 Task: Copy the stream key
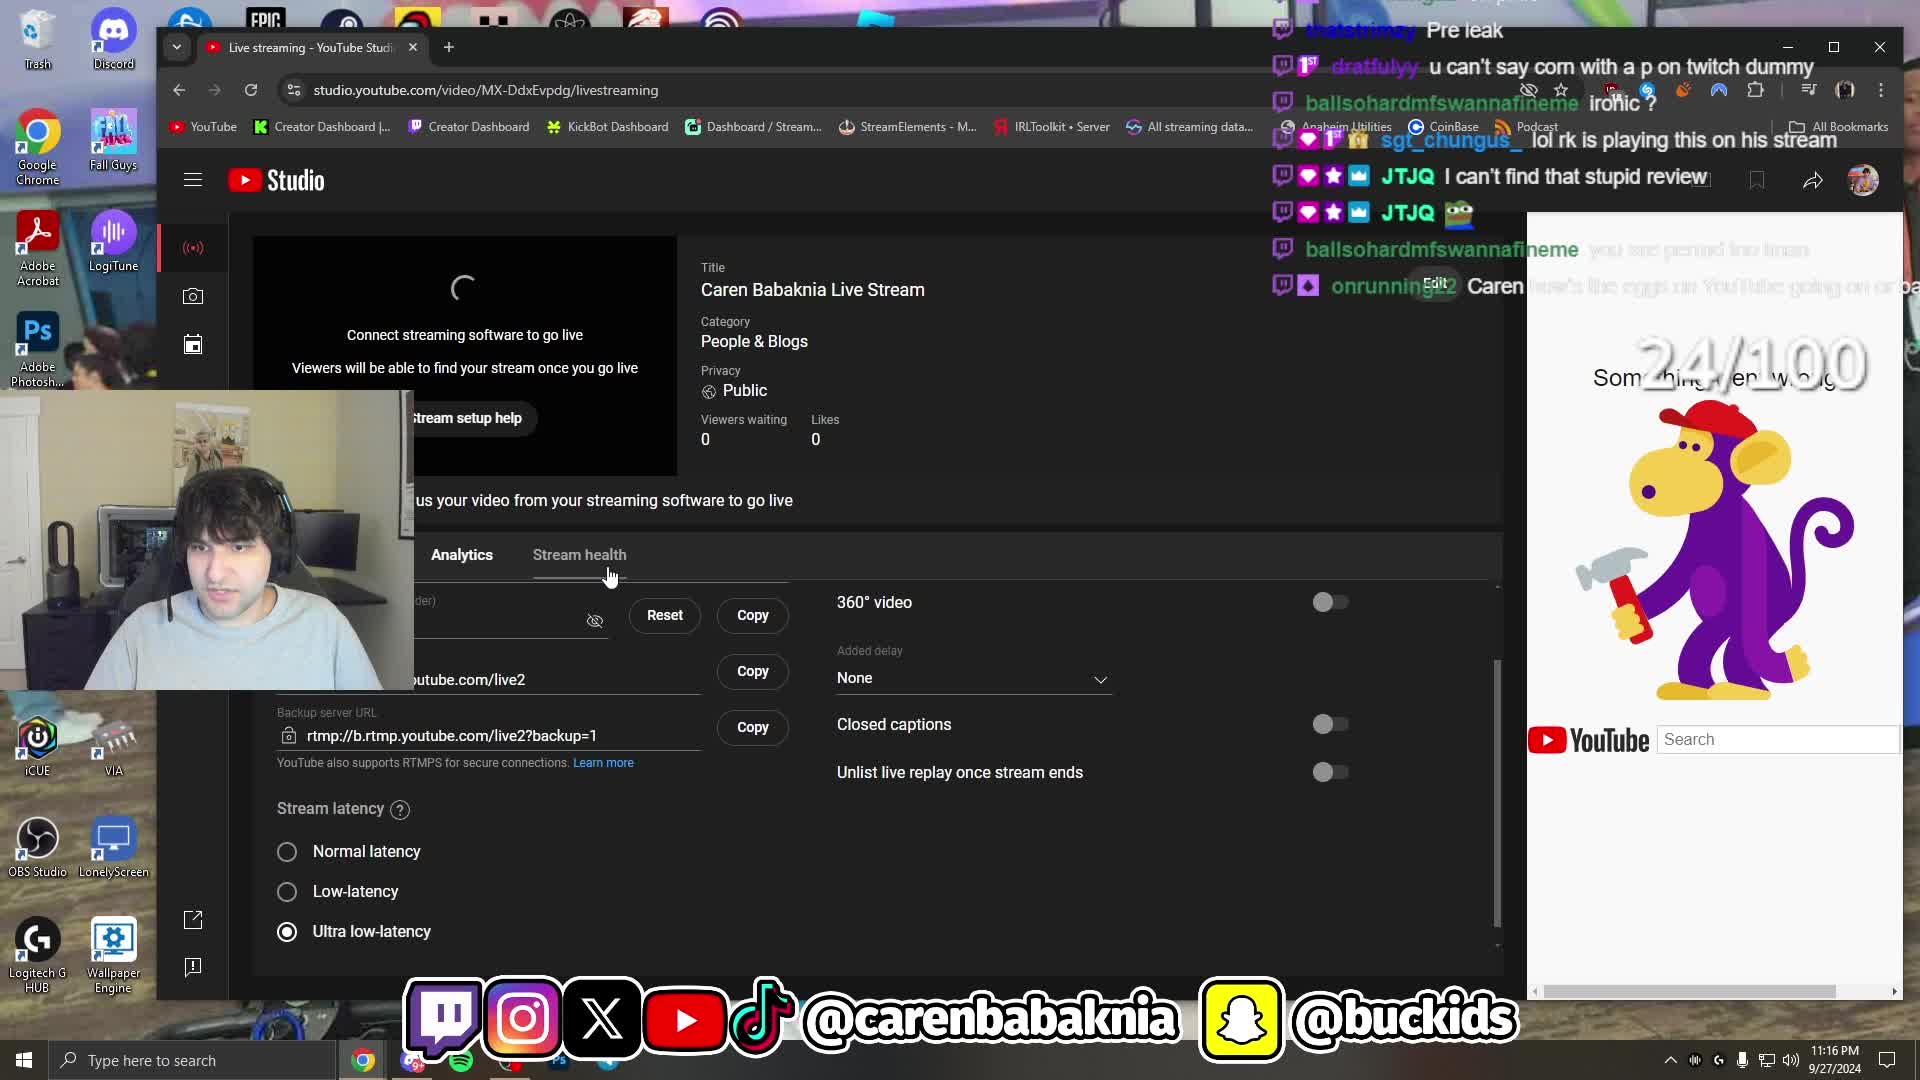753,615
